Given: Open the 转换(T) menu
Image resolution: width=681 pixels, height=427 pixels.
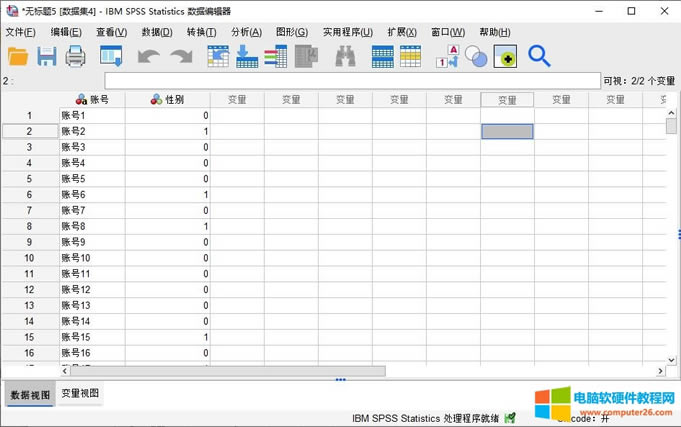Looking at the screenshot, I should click(201, 32).
